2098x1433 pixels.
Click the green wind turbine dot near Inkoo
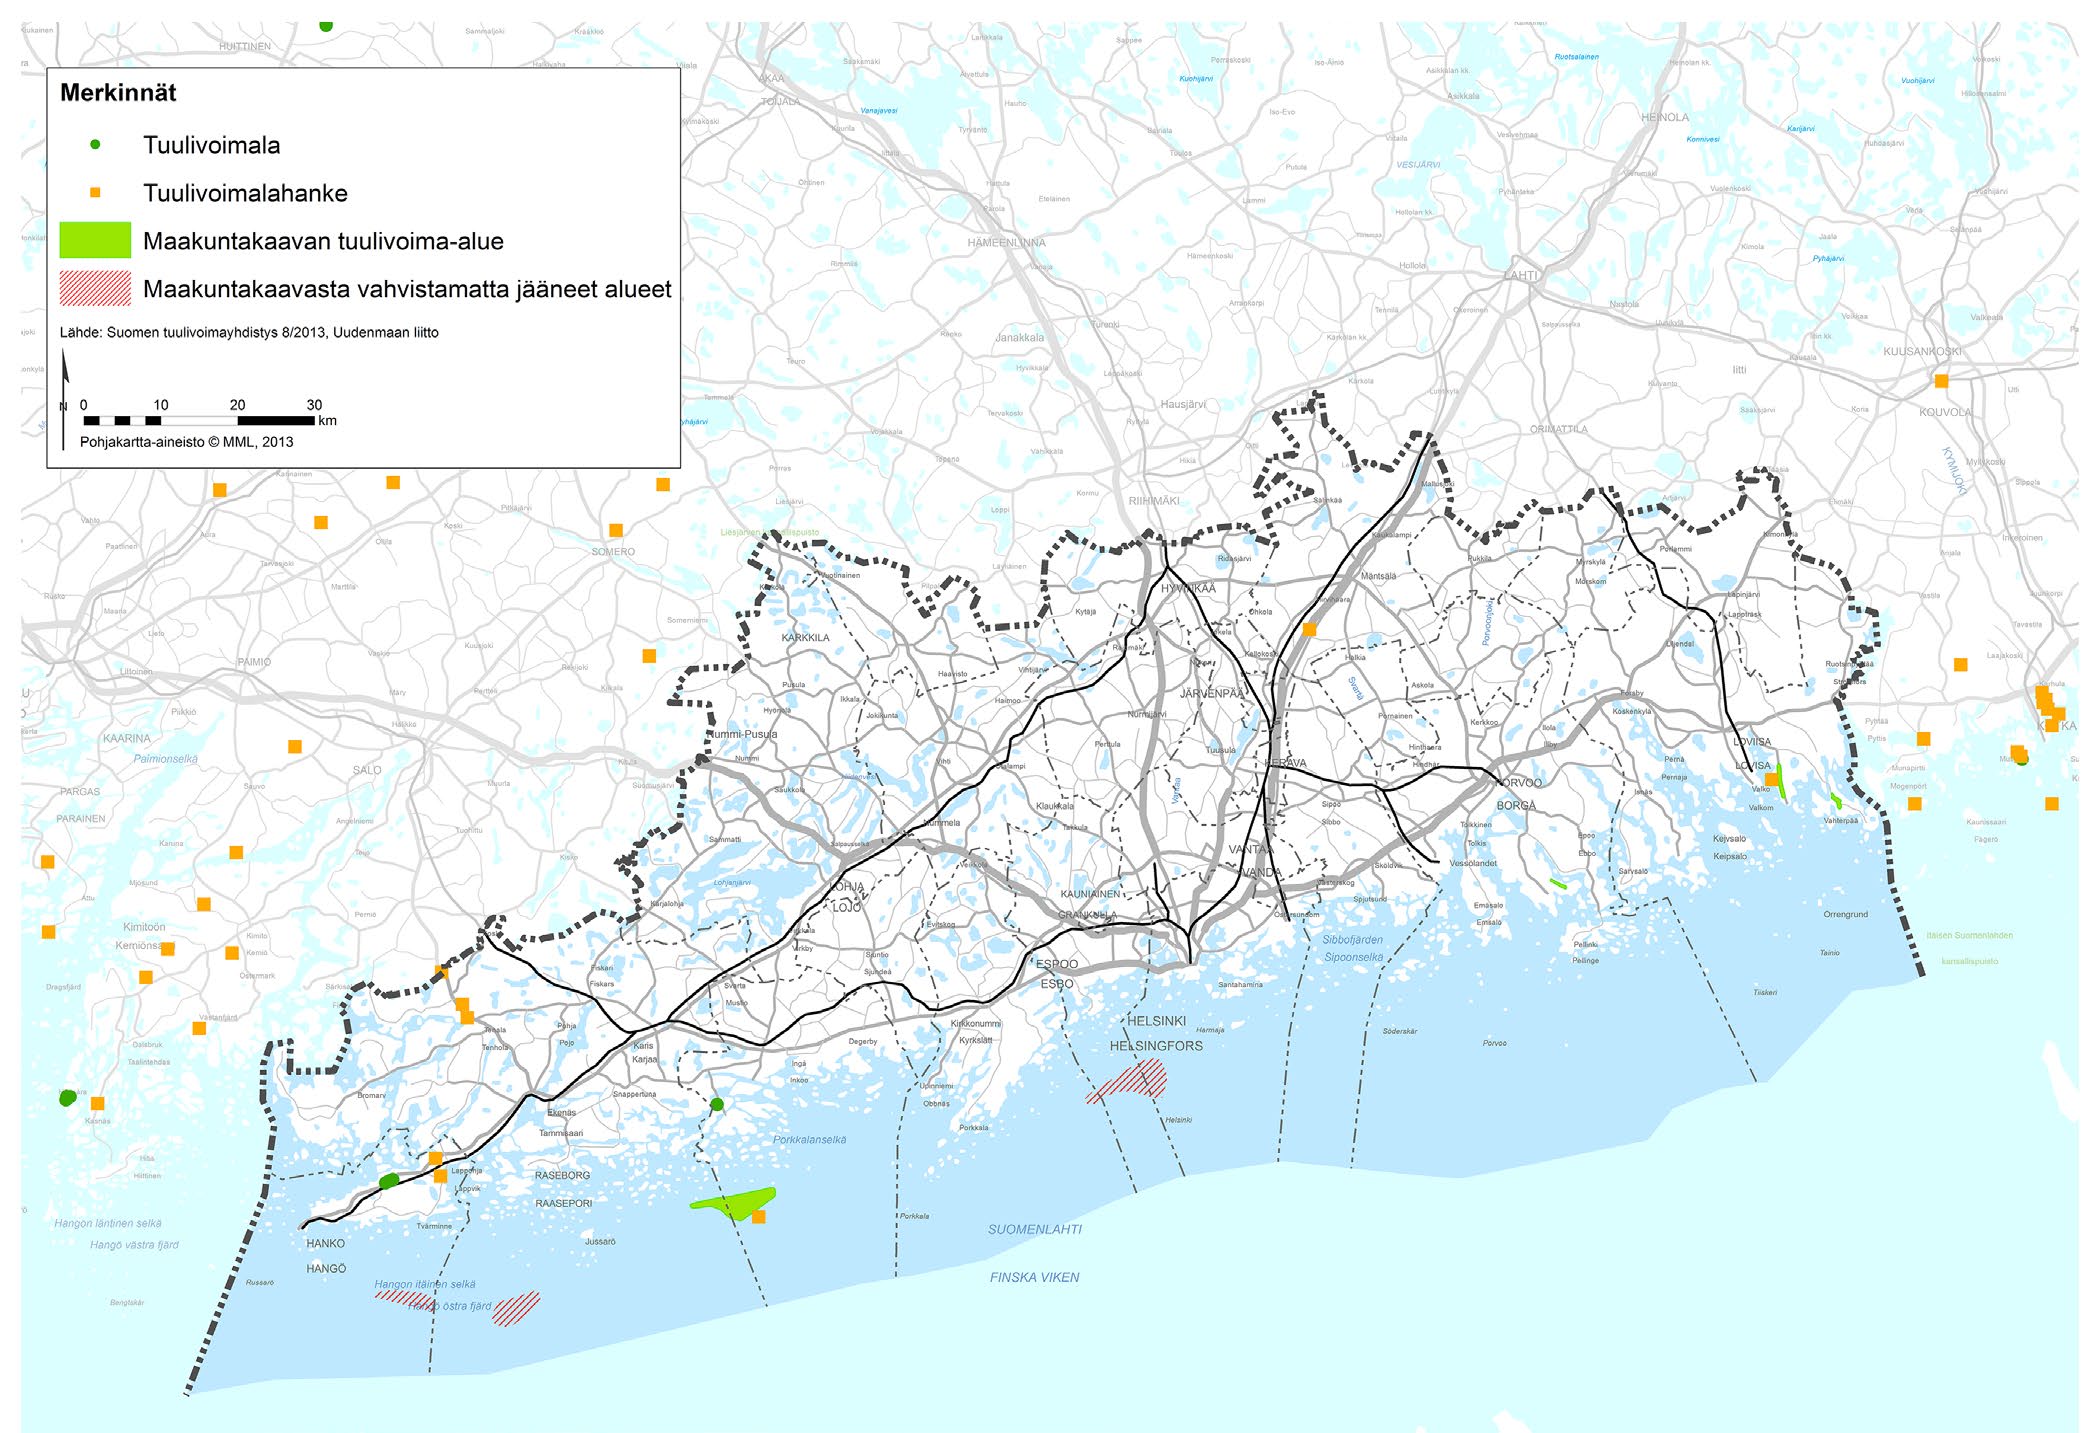click(x=717, y=1104)
